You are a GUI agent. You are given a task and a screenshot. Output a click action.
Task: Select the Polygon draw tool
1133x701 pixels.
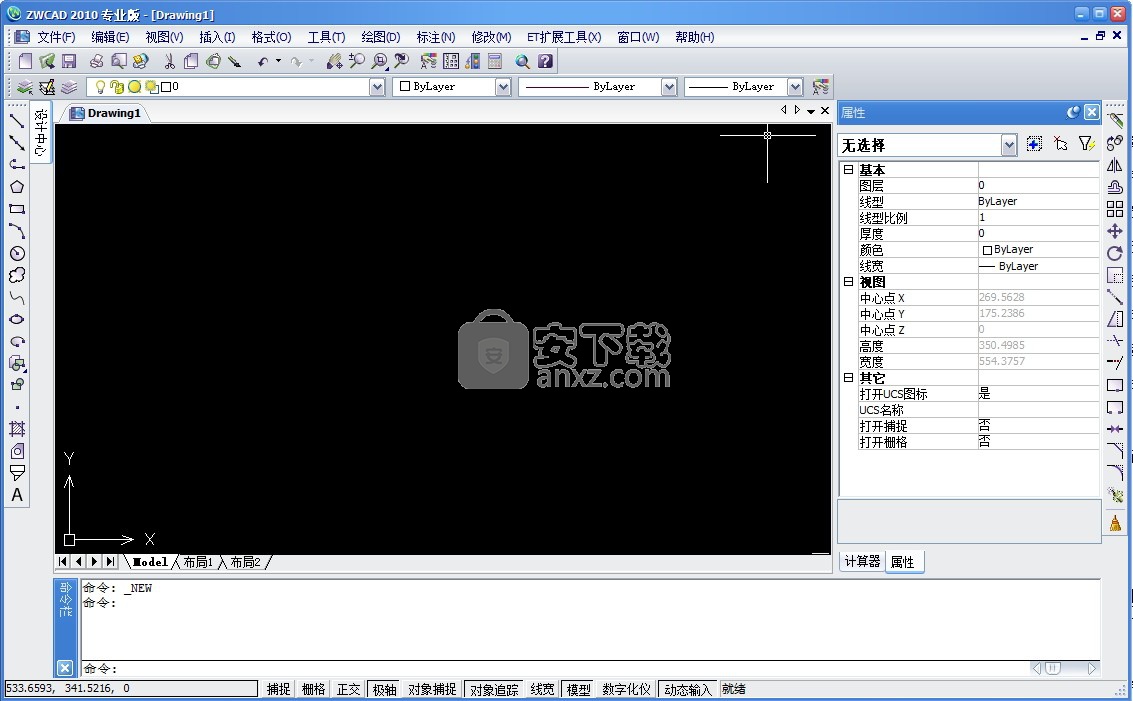coord(17,187)
